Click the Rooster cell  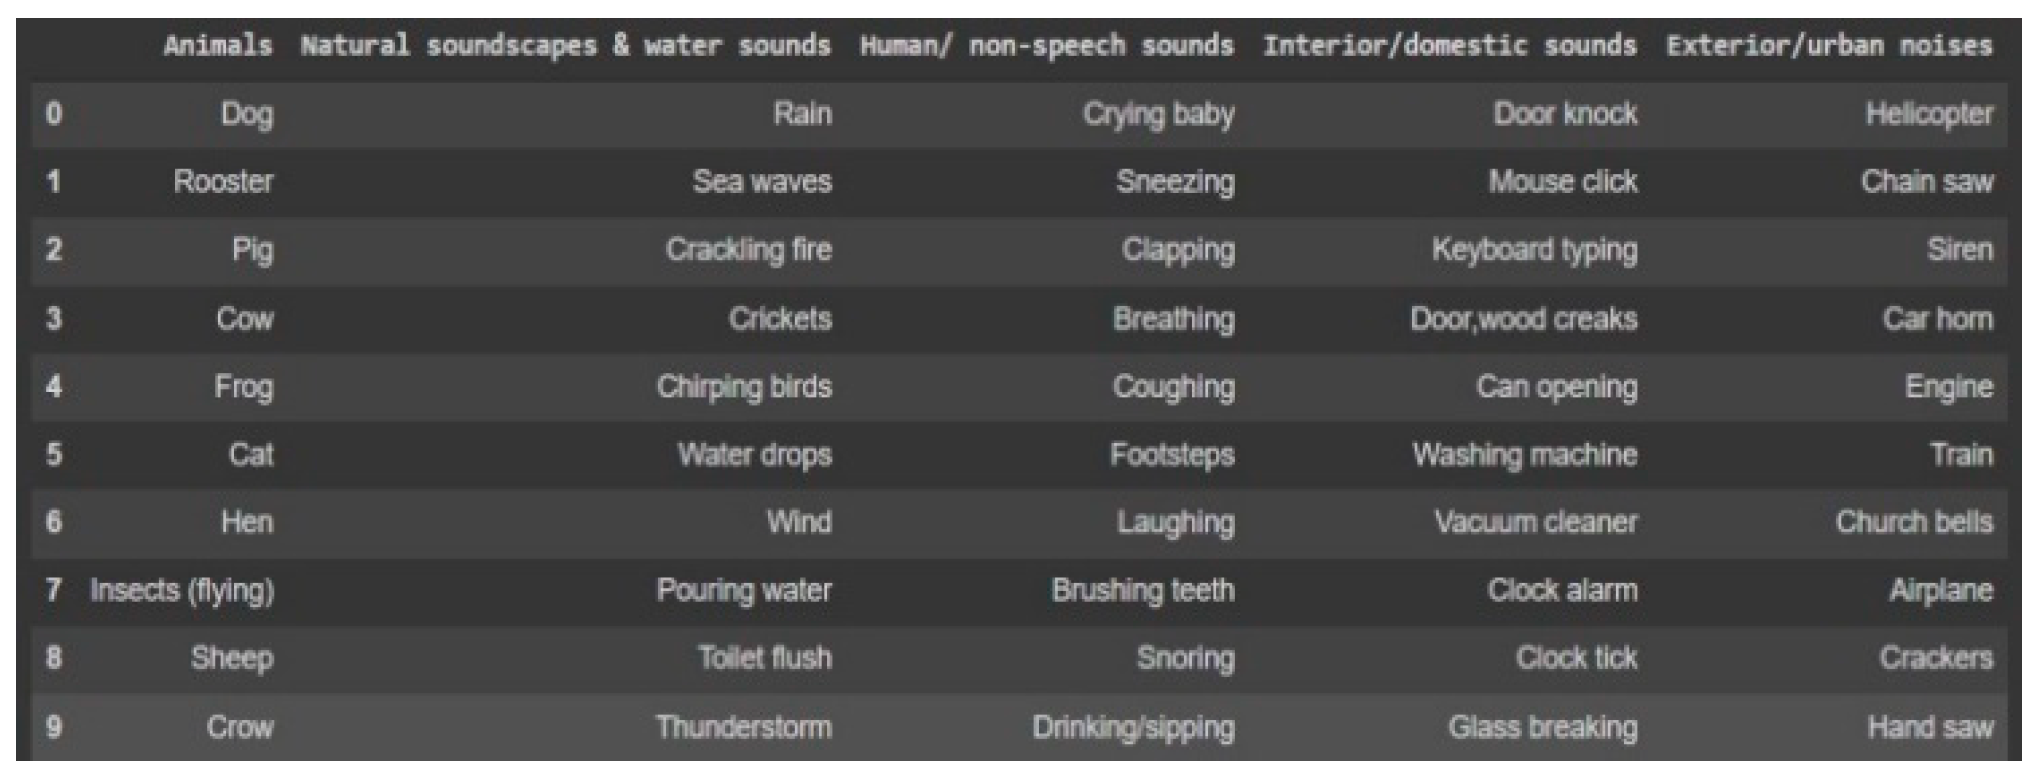click(223, 182)
